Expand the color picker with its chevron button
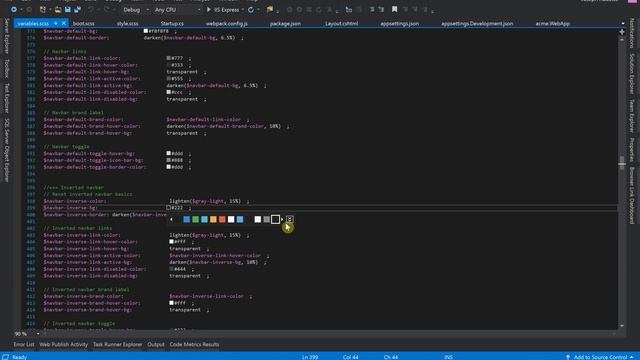This screenshot has height=360, width=640. pyautogui.click(x=289, y=219)
